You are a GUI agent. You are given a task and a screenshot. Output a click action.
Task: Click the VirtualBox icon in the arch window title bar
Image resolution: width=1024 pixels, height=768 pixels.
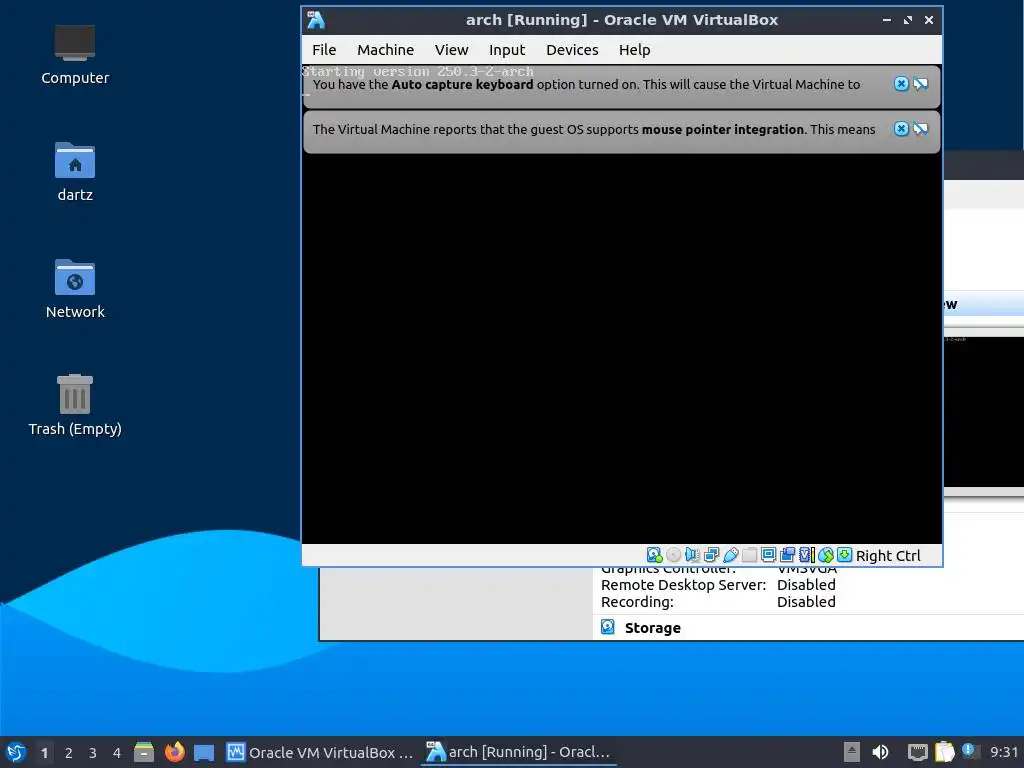316,20
